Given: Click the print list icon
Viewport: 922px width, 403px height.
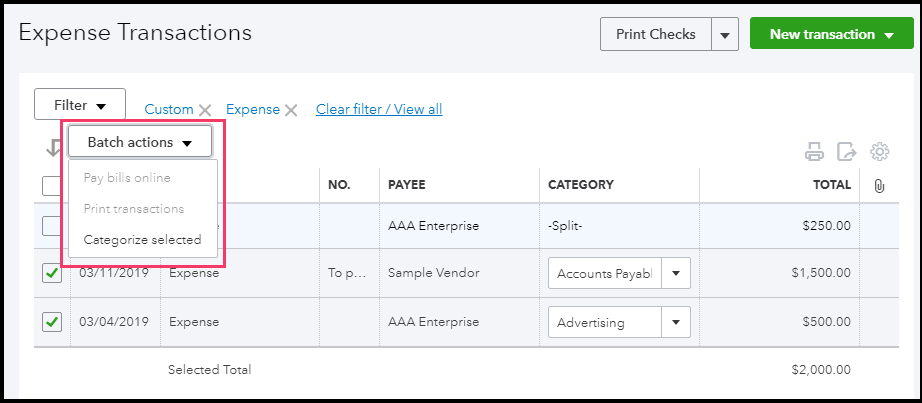Looking at the screenshot, I should [815, 152].
